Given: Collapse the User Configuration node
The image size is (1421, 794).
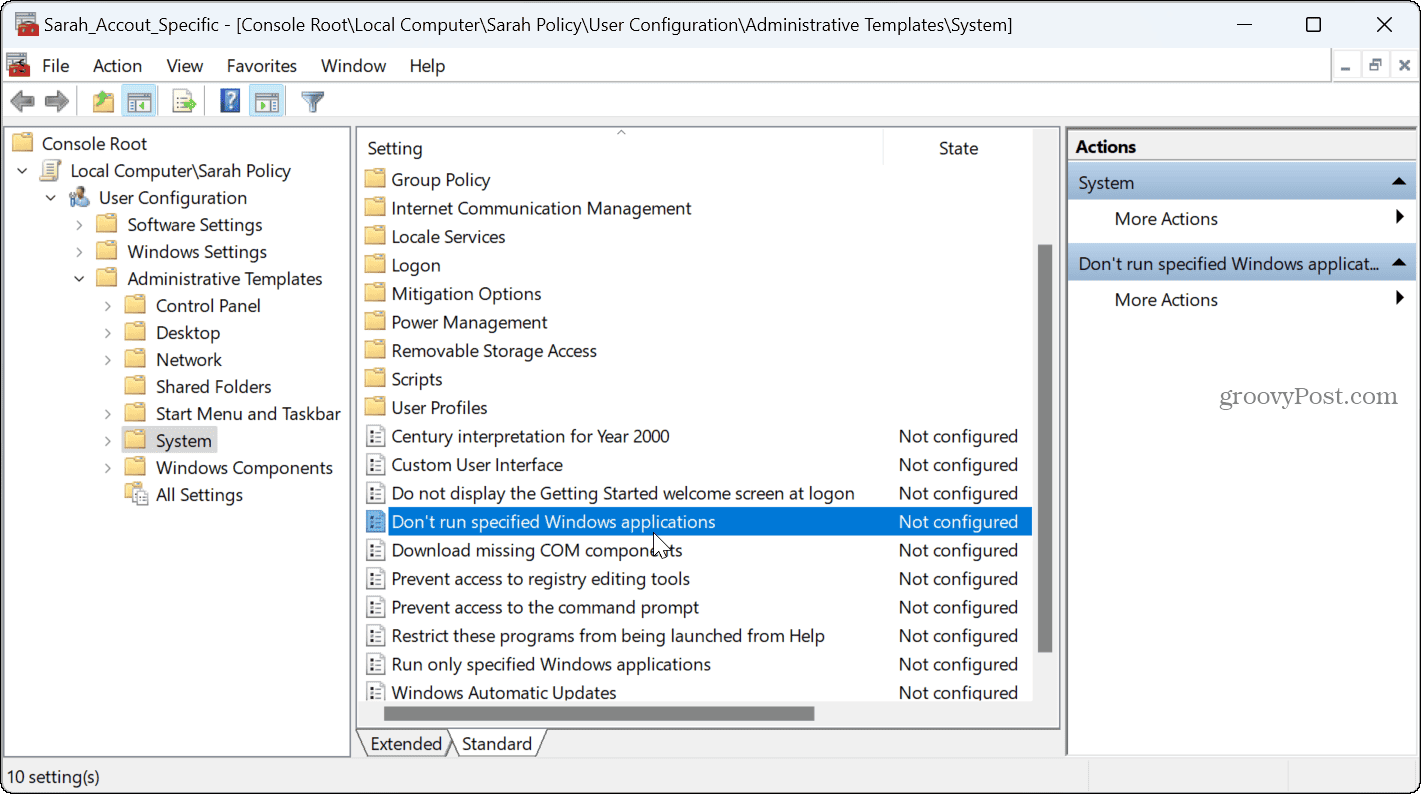Looking at the screenshot, I should pyautogui.click(x=51, y=198).
